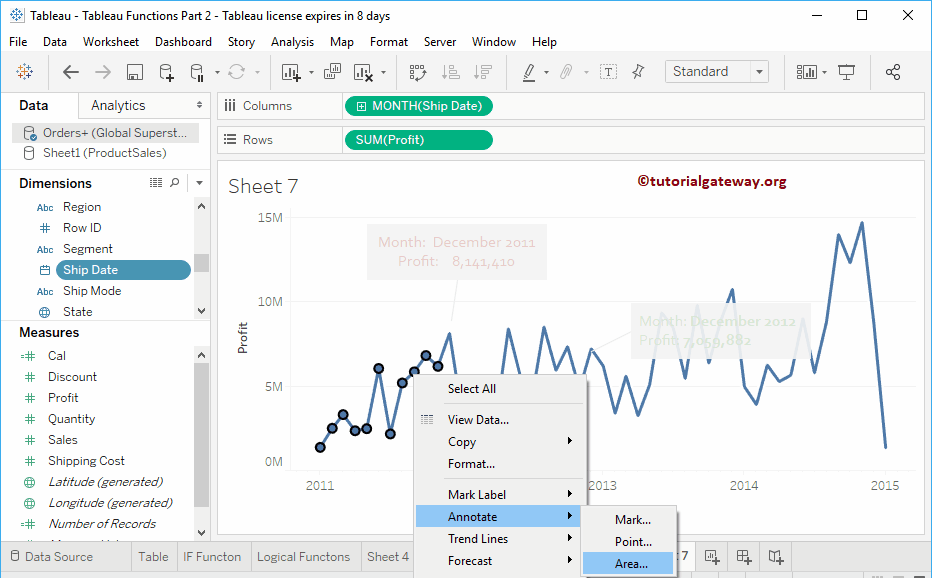
Task: Click the presentation mode icon
Action: [x=847, y=72]
